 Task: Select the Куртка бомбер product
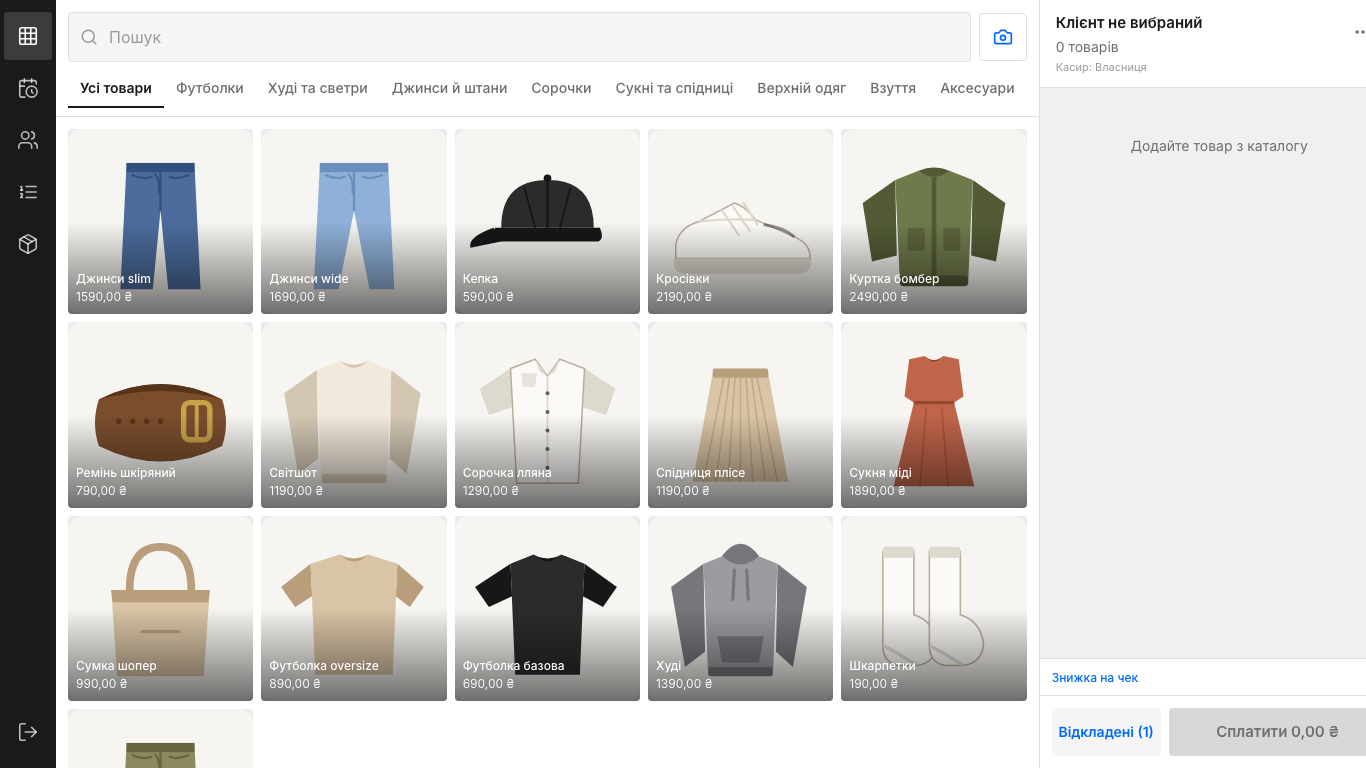click(x=934, y=222)
